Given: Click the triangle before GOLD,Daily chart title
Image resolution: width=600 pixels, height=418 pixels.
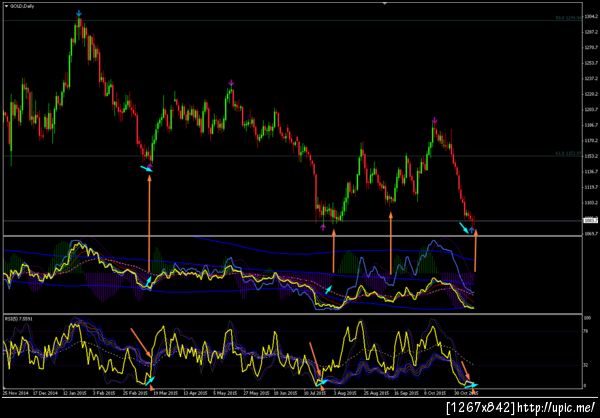Looking at the screenshot, I should tap(7, 6).
